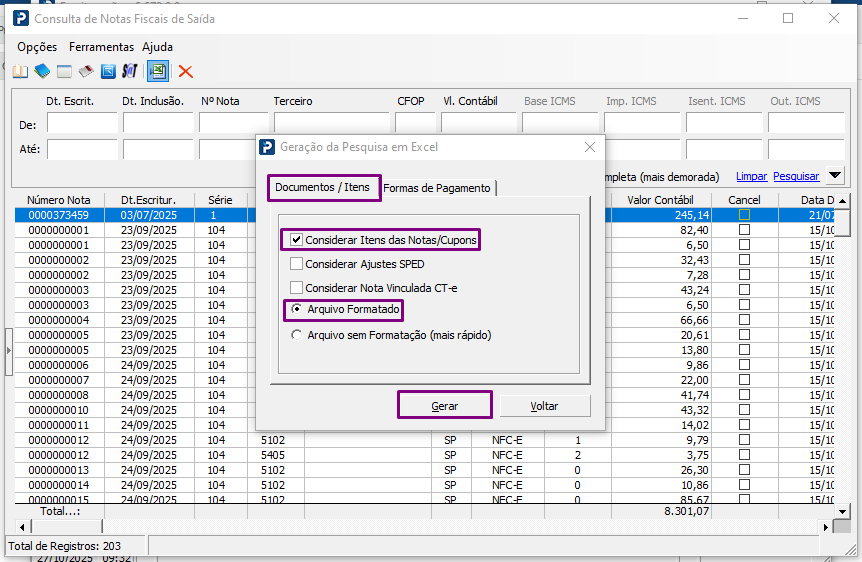This screenshot has width=862, height=562.
Task: Click the Cancel column header
Action: click(x=744, y=200)
